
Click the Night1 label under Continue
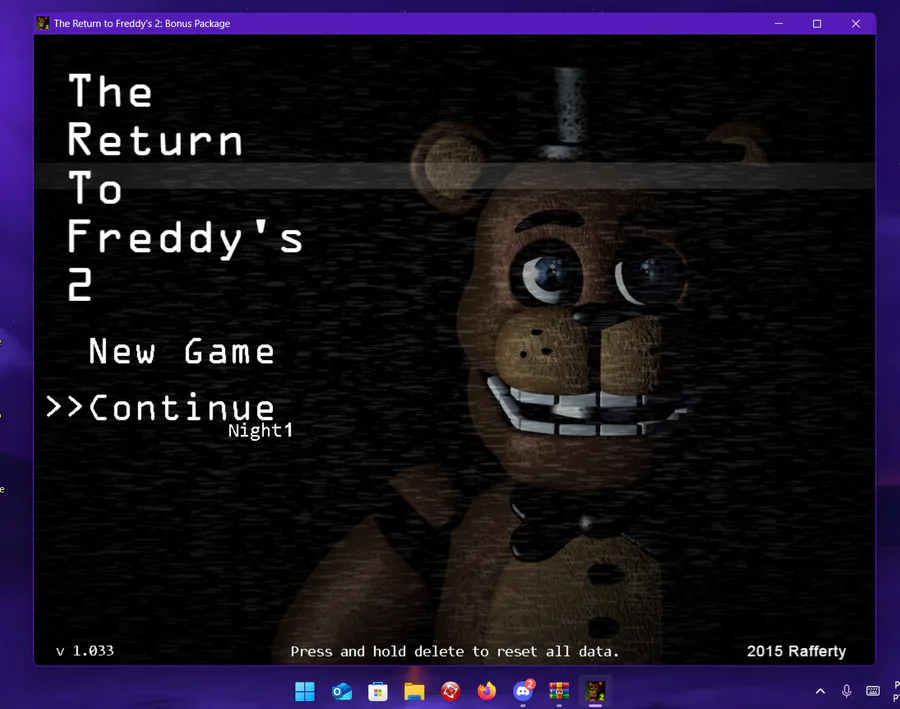[261, 430]
